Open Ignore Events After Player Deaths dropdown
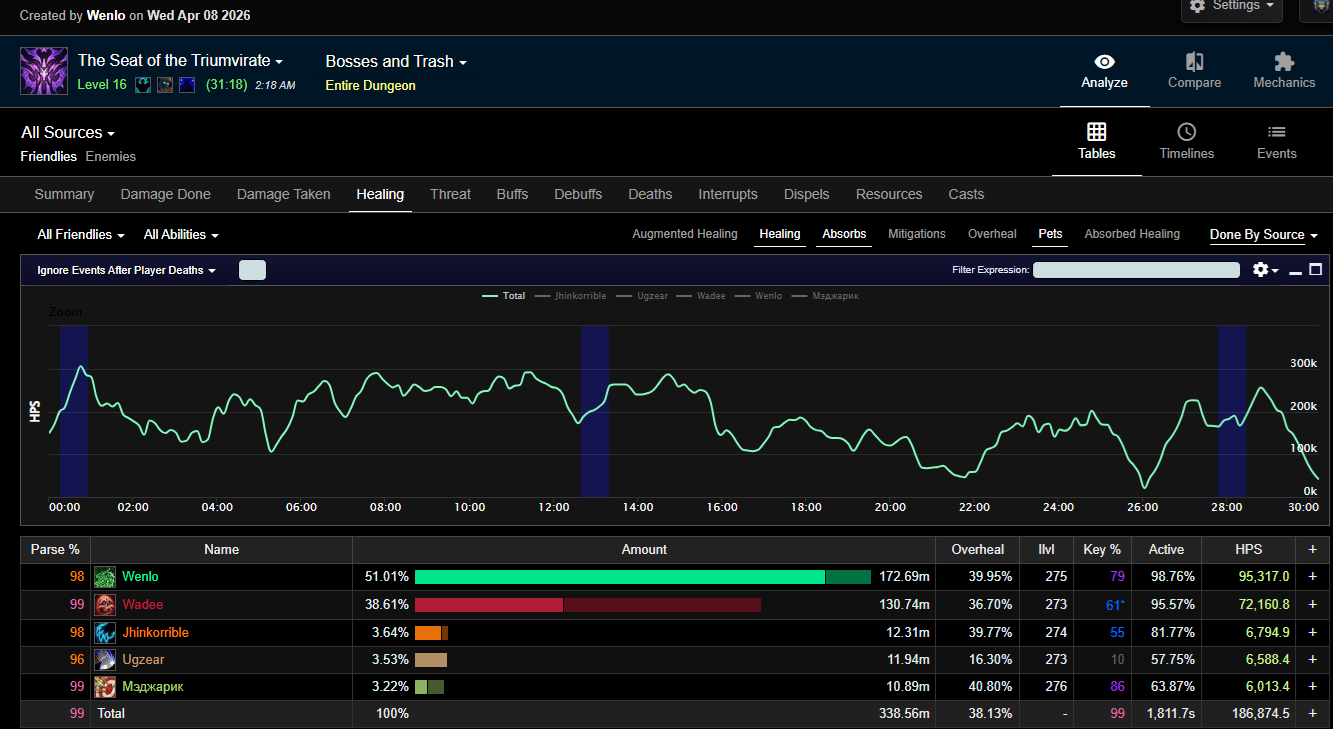This screenshot has width=1333, height=729. (x=126, y=270)
